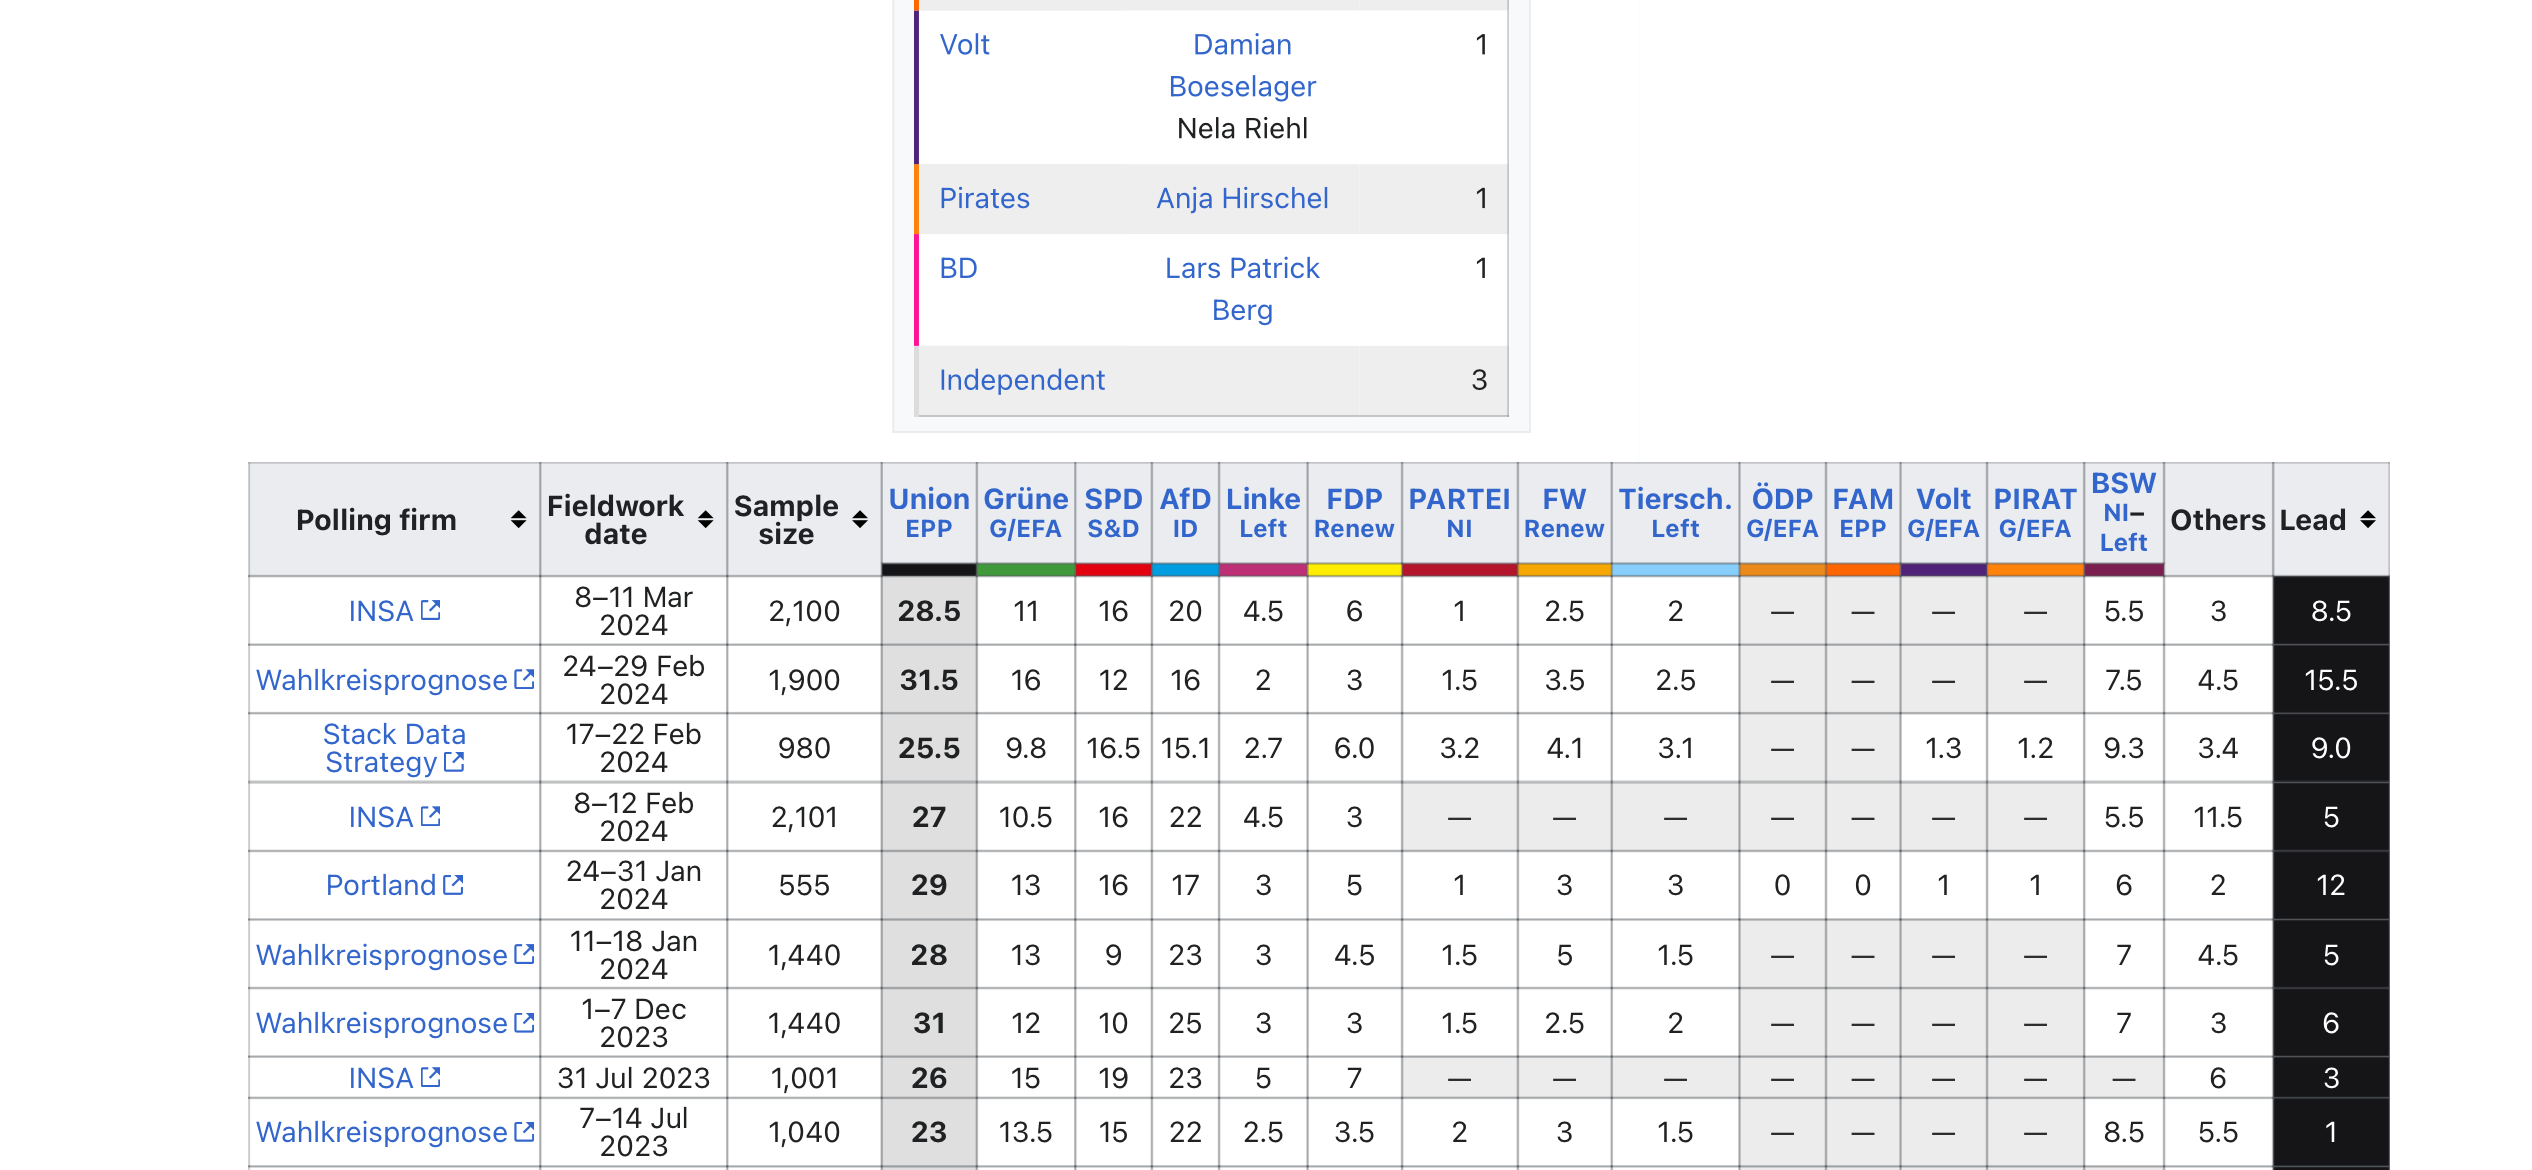
Task: Sort by Sample size arrows
Action: [859, 519]
